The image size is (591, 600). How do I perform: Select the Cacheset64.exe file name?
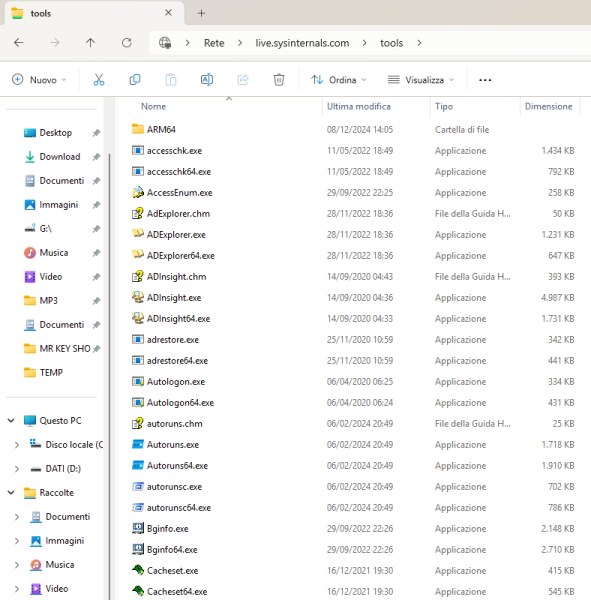[x=177, y=591]
